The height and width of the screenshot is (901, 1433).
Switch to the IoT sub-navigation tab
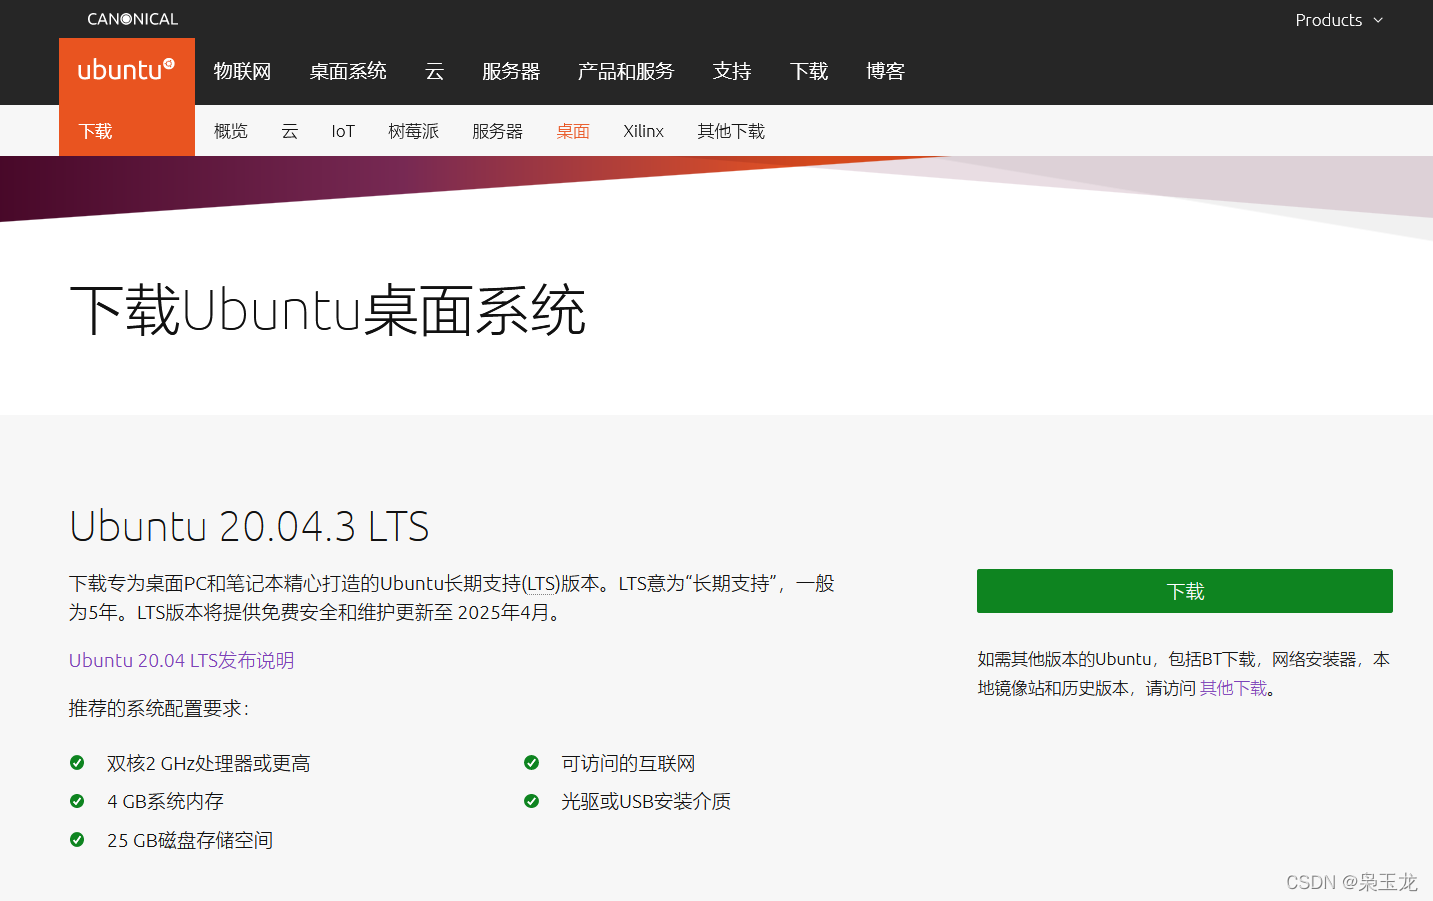click(x=343, y=131)
